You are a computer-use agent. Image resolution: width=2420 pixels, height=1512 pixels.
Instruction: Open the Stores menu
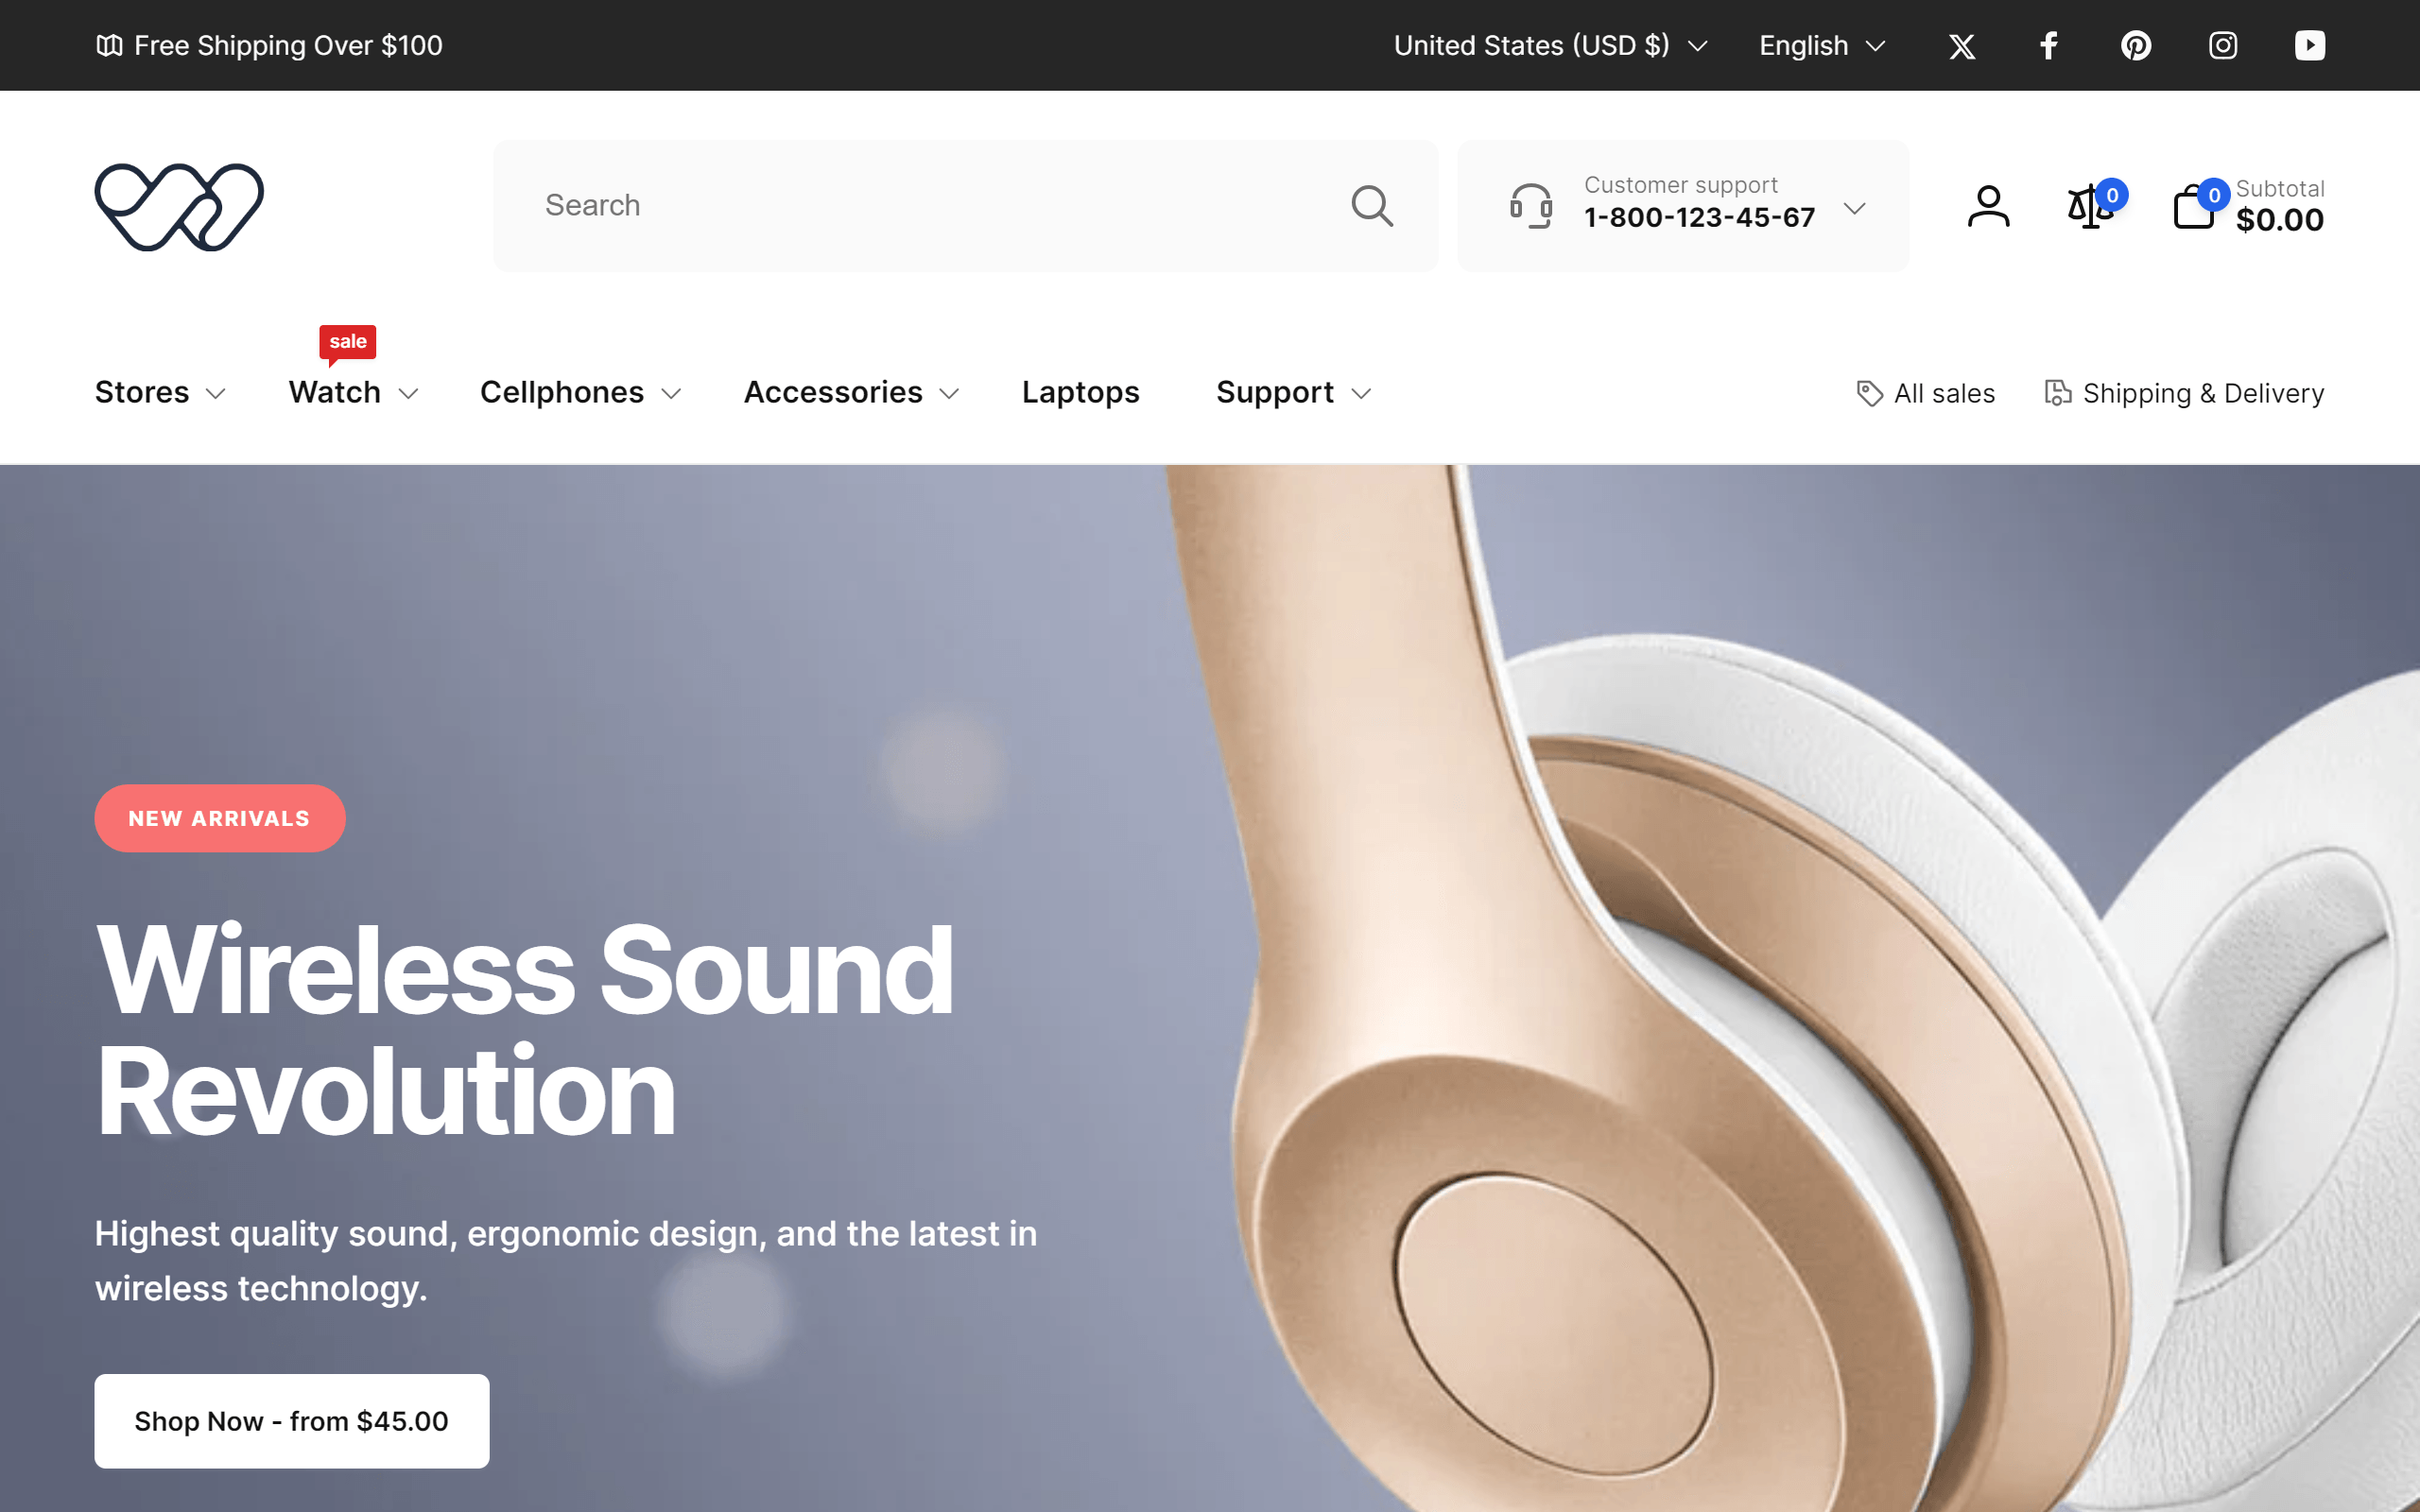[160, 393]
